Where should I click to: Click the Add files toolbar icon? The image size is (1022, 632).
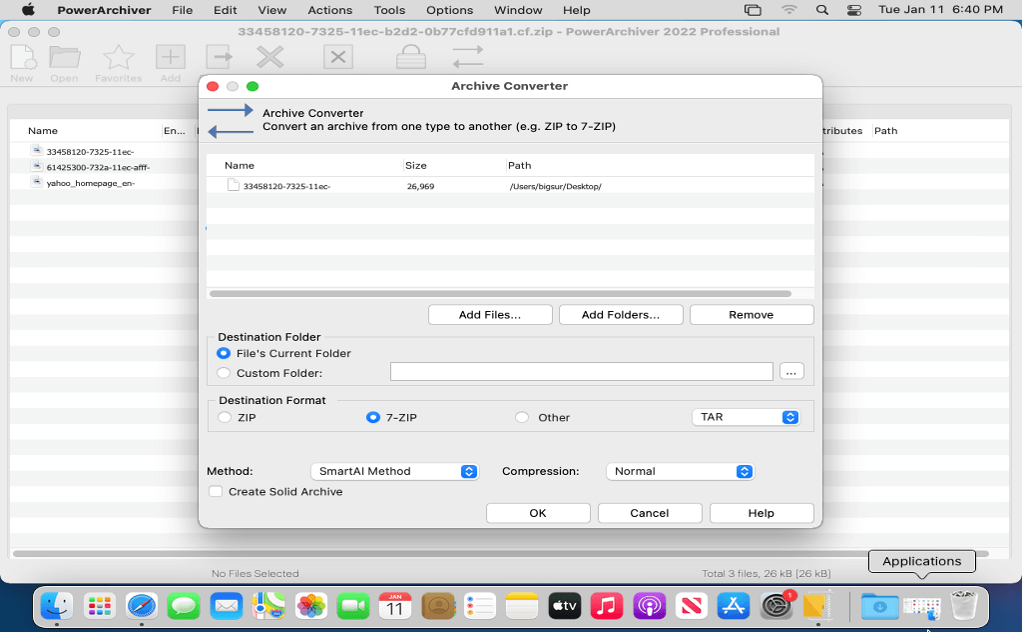pos(170,57)
